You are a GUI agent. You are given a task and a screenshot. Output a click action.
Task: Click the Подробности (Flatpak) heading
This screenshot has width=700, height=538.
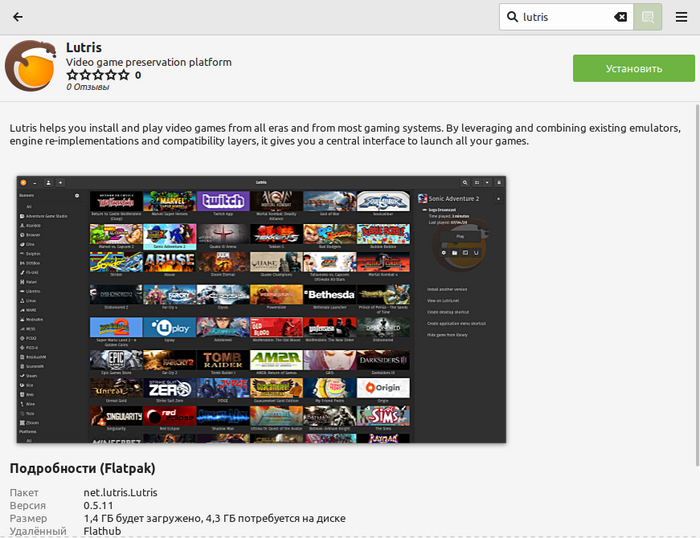click(x=83, y=468)
